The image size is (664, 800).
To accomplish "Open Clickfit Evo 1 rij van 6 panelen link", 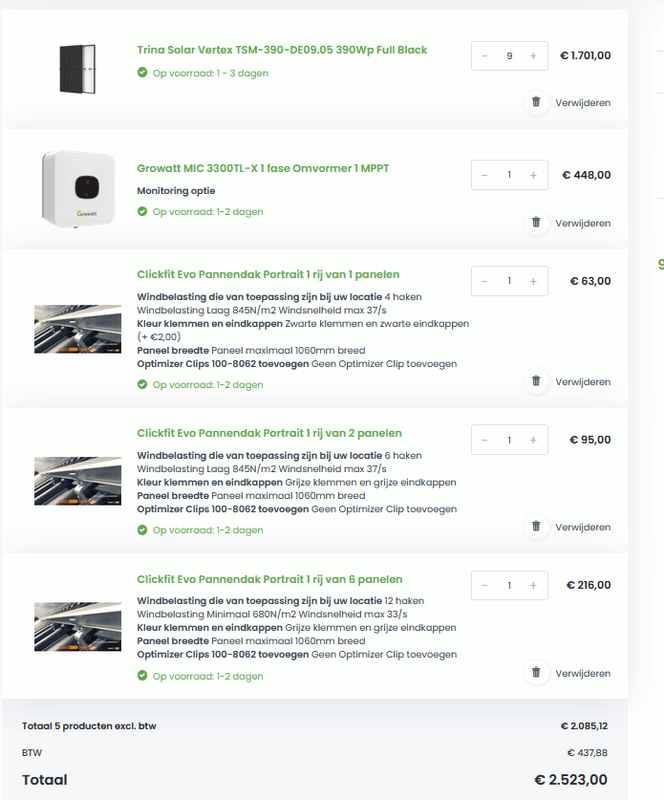I will (x=270, y=579).
